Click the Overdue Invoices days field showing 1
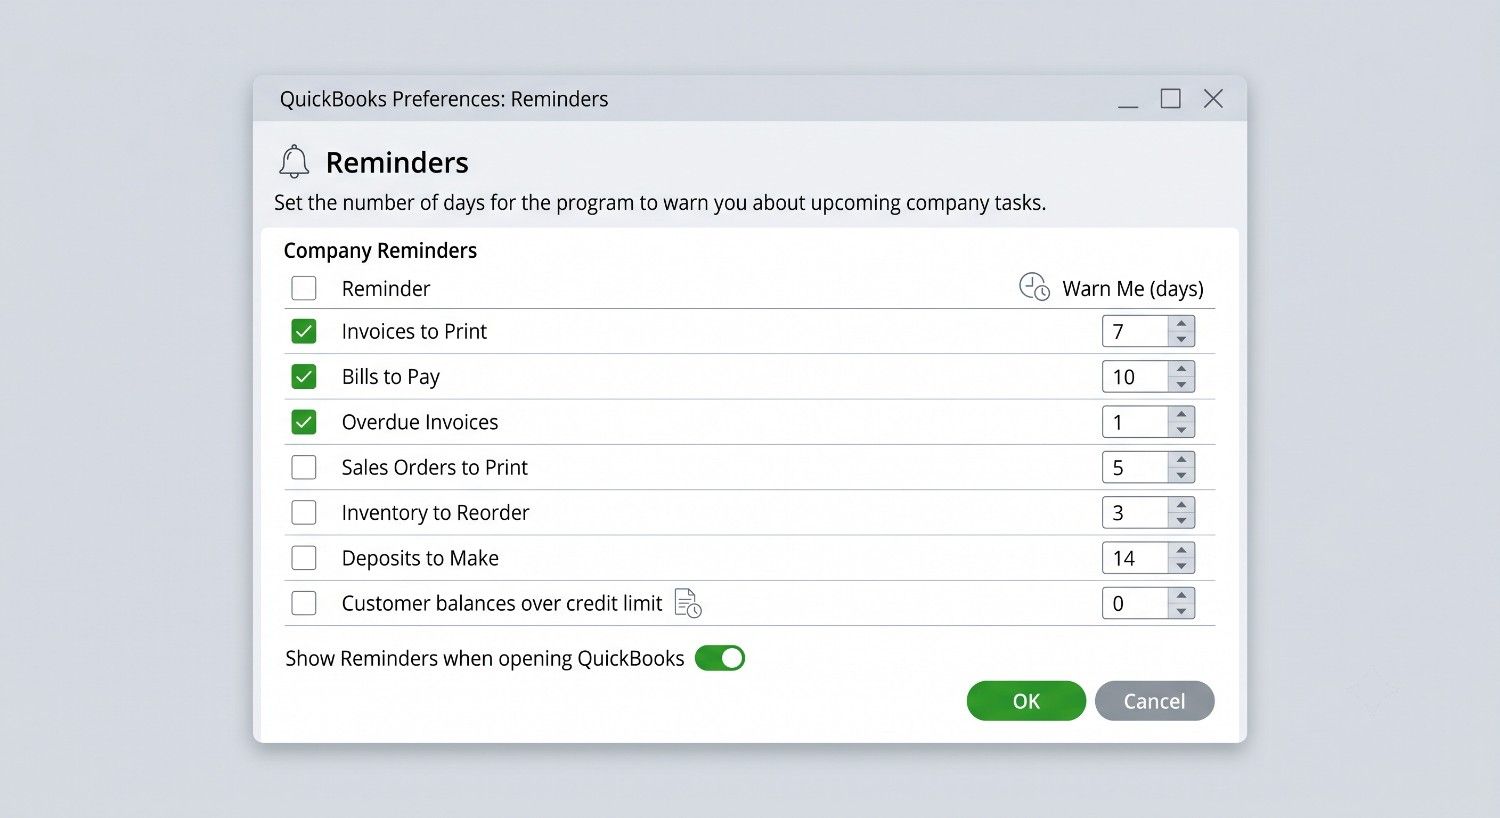This screenshot has height=818, width=1500. 1135,422
